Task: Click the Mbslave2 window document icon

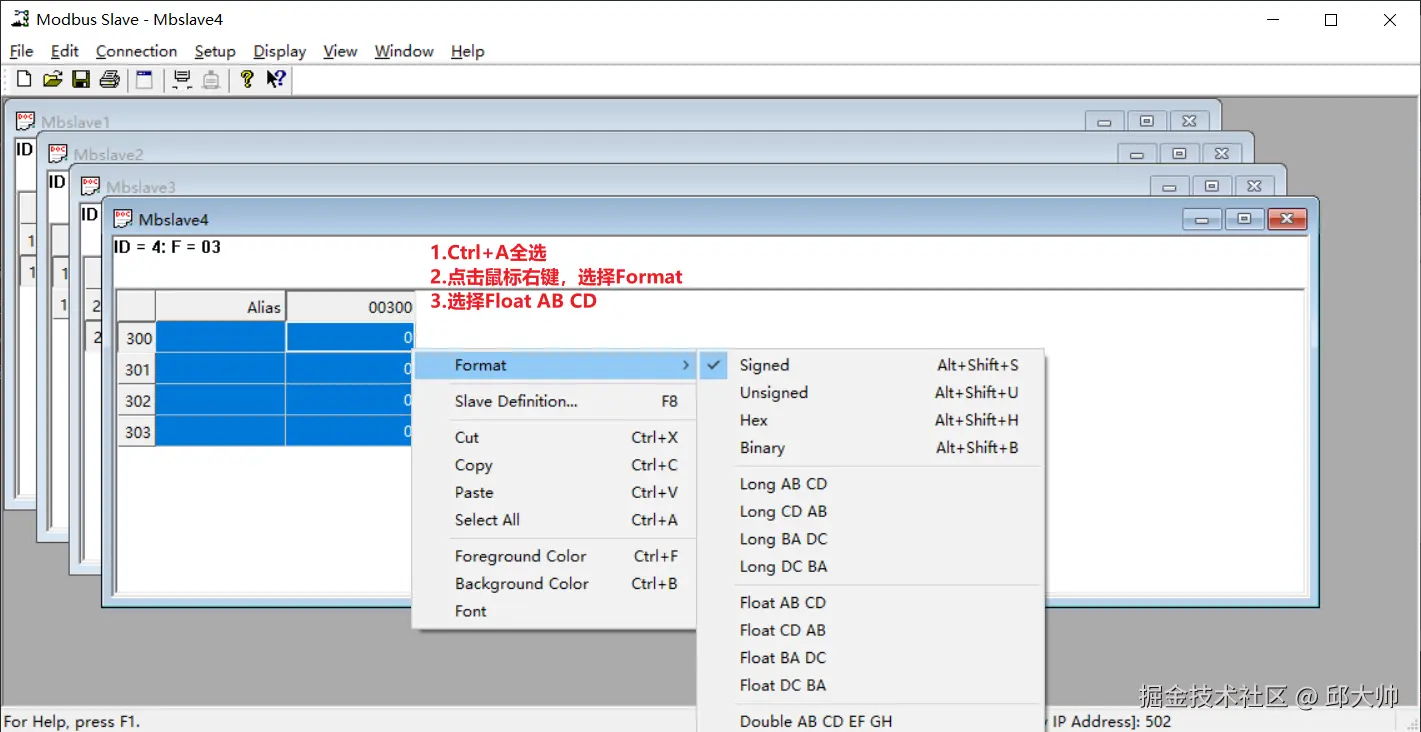Action: [x=58, y=154]
